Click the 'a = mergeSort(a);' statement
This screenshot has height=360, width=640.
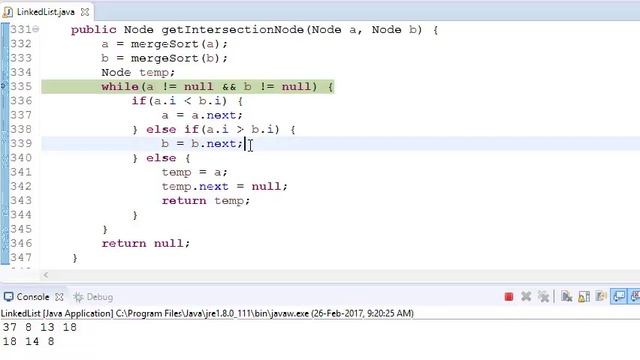tap(164, 44)
